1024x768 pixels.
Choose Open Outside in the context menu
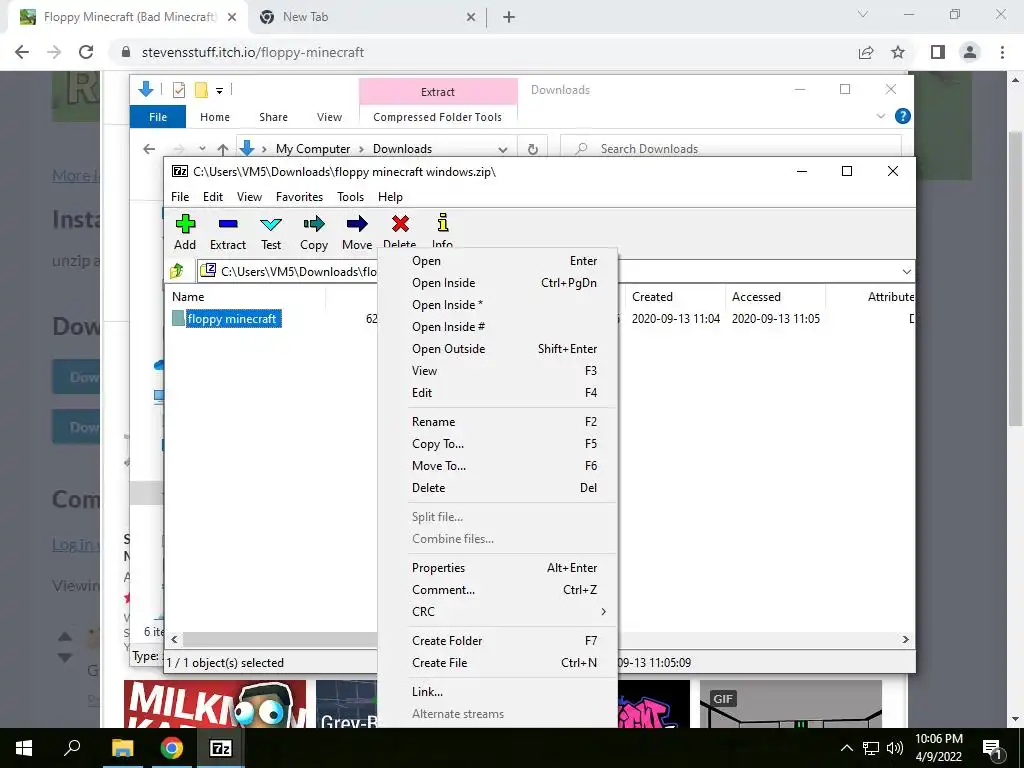pos(498,349)
